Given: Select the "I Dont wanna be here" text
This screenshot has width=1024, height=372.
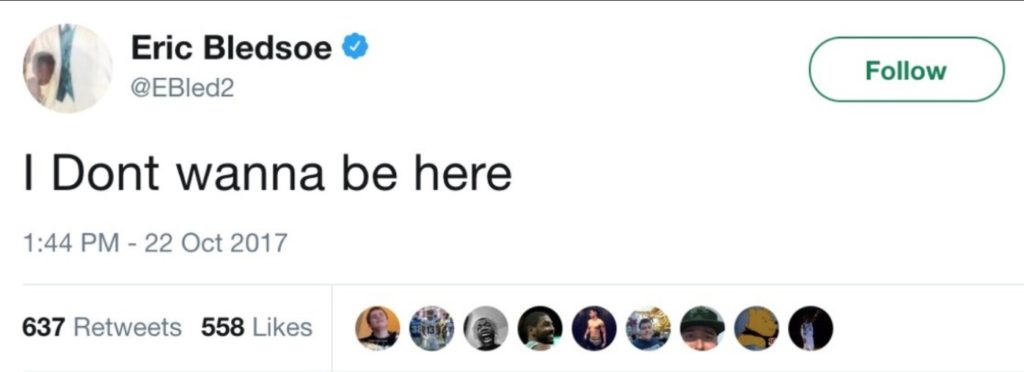Looking at the screenshot, I should (267, 173).
